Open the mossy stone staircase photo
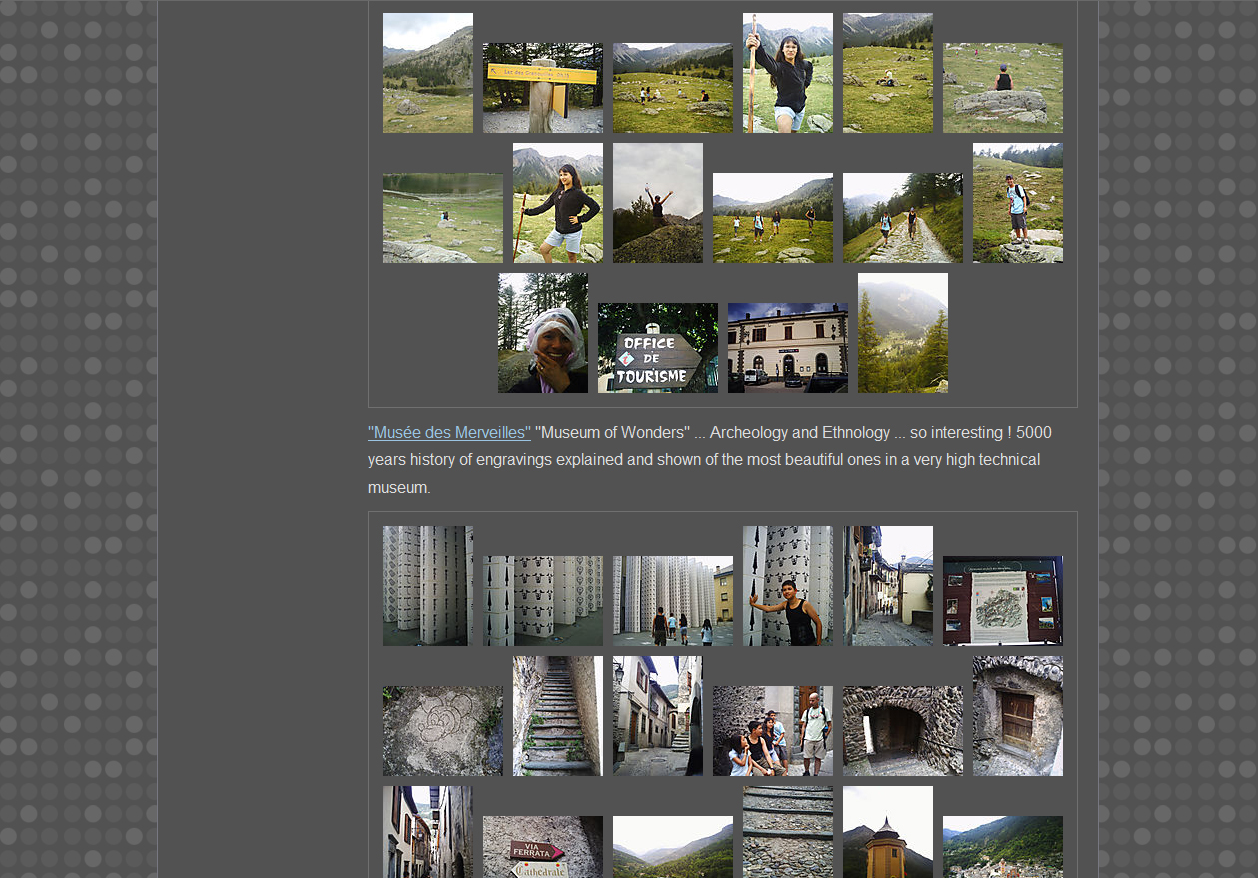Image resolution: width=1258 pixels, height=878 pixels. pos(557,716)
